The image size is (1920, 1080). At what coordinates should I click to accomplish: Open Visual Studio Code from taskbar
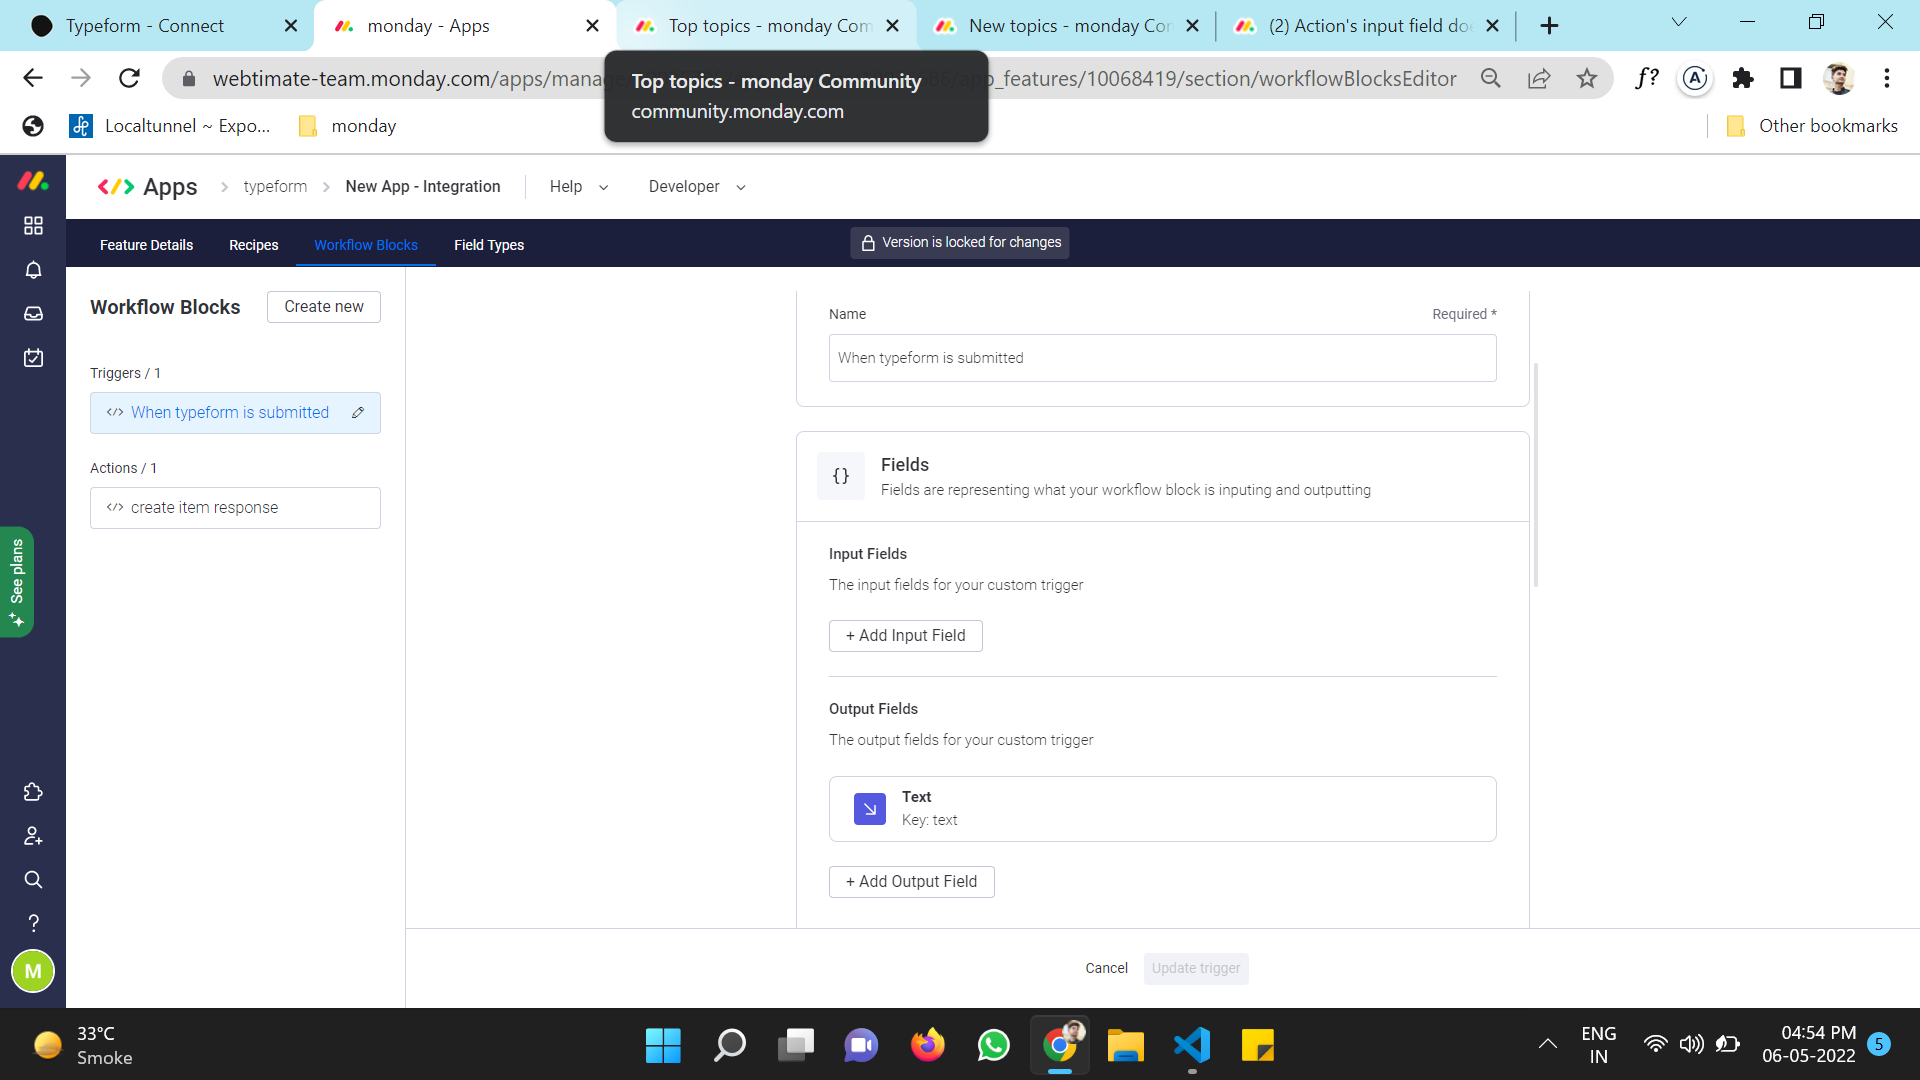(1192, 1046)
